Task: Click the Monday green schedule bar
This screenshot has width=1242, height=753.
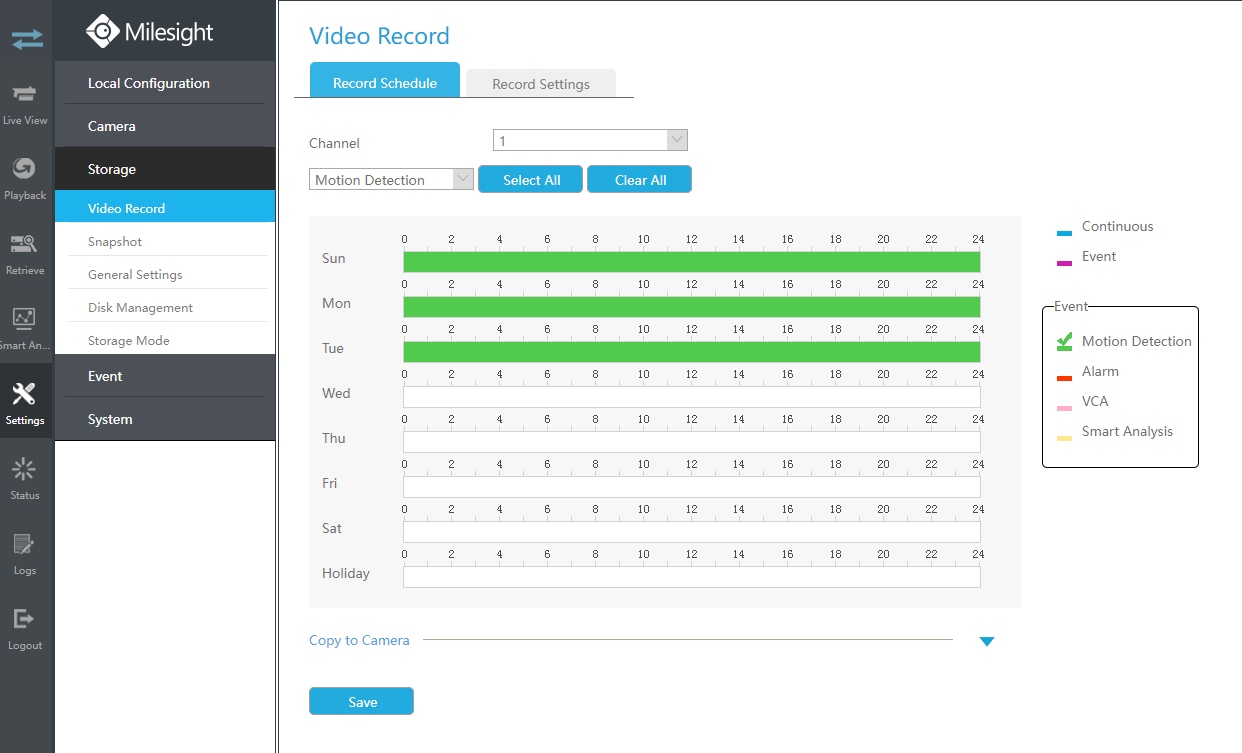Action: coord(692,307)
